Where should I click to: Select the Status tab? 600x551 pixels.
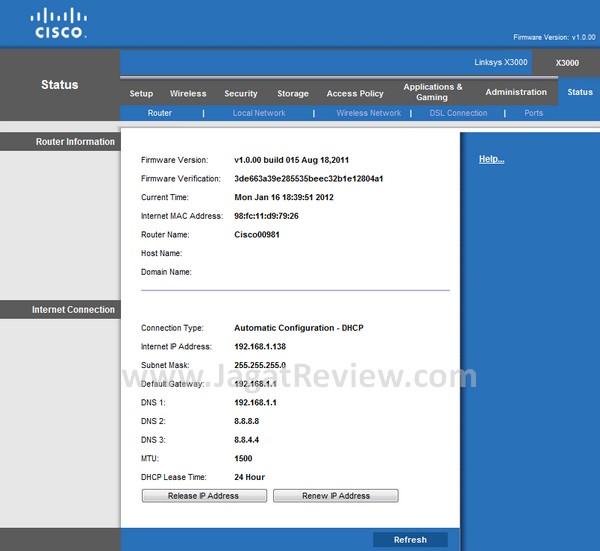tap(580, 92)
